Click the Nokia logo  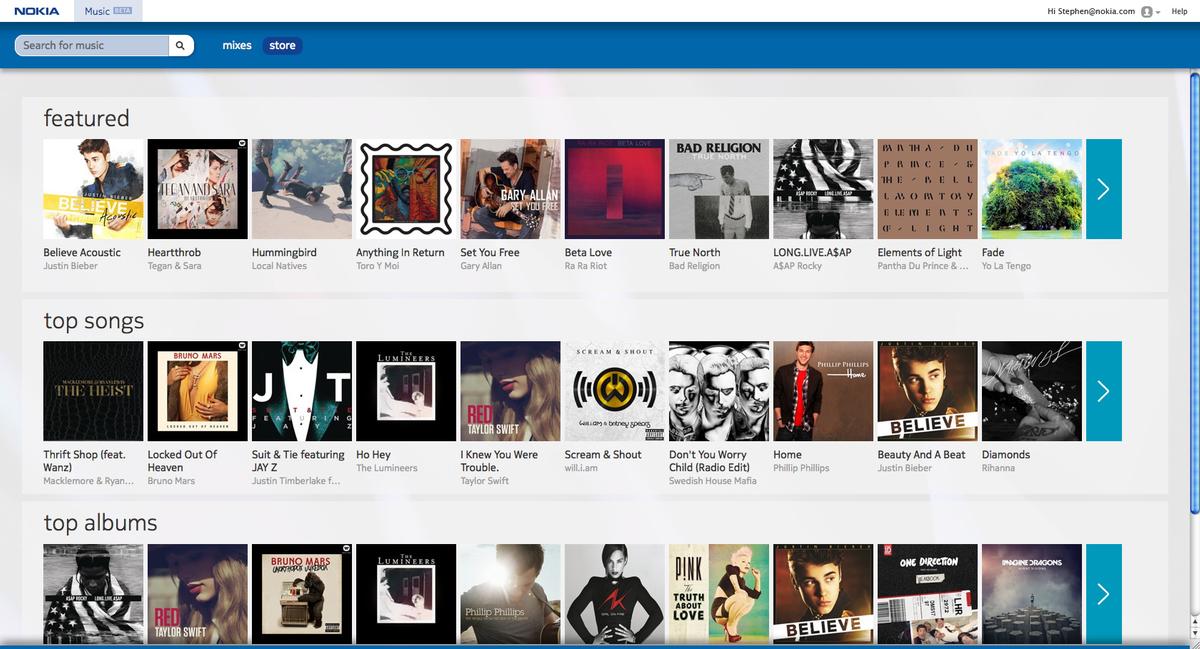point(37,11)
